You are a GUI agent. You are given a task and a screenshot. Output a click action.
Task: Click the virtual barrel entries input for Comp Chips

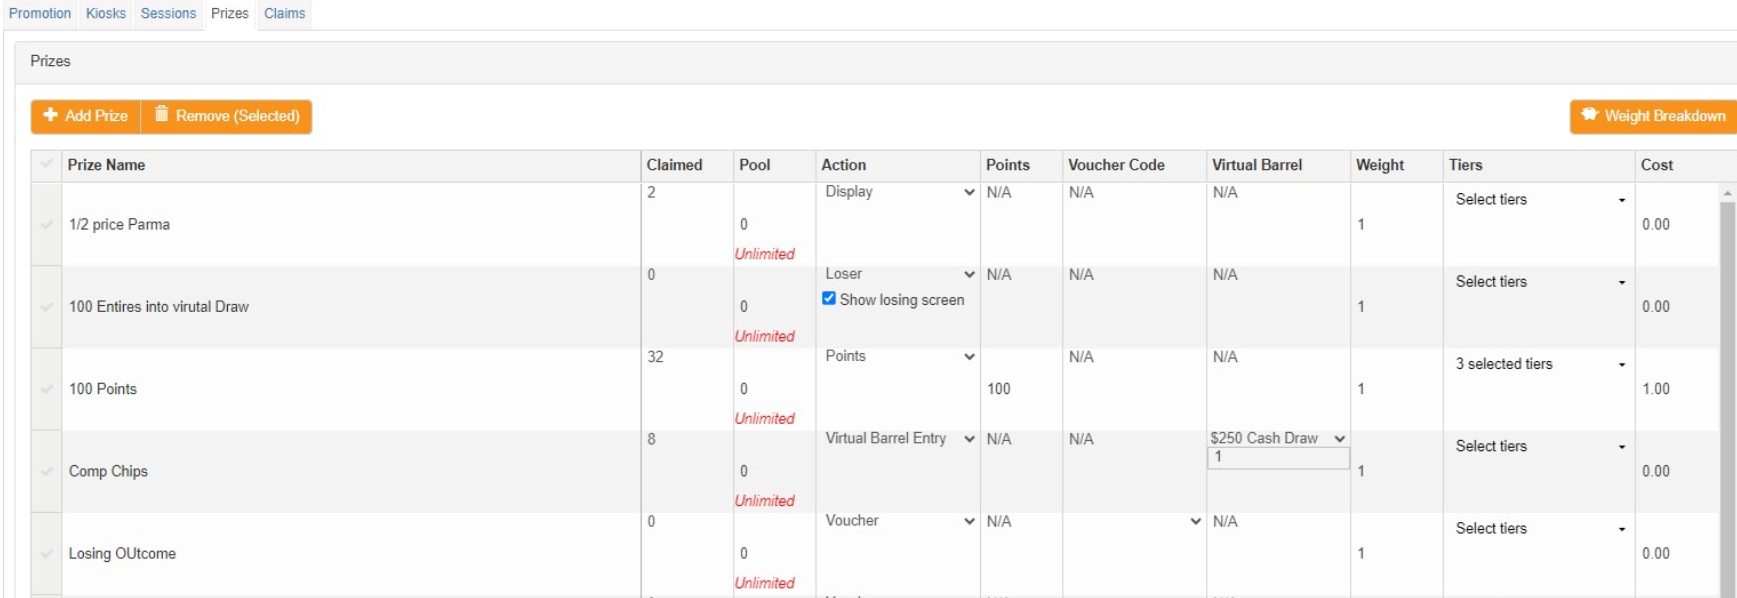(1277, 457)
